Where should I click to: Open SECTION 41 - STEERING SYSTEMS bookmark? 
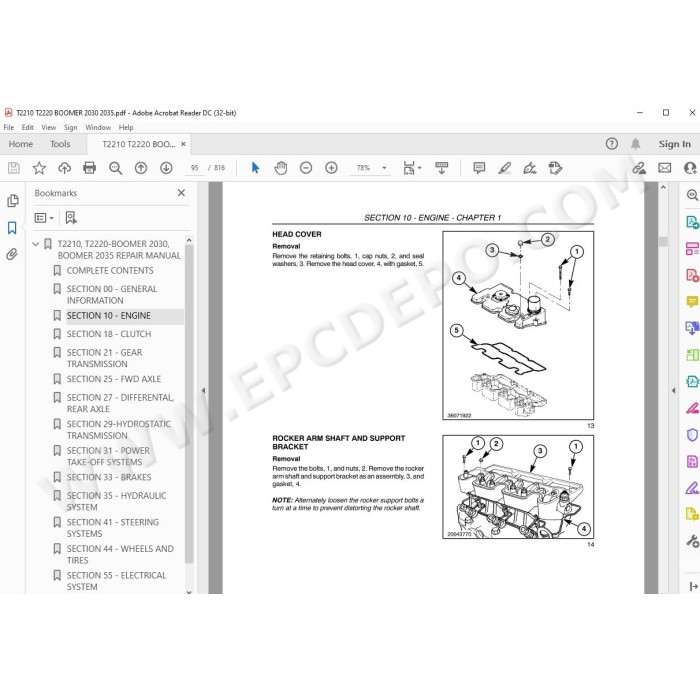pos(112,528)
